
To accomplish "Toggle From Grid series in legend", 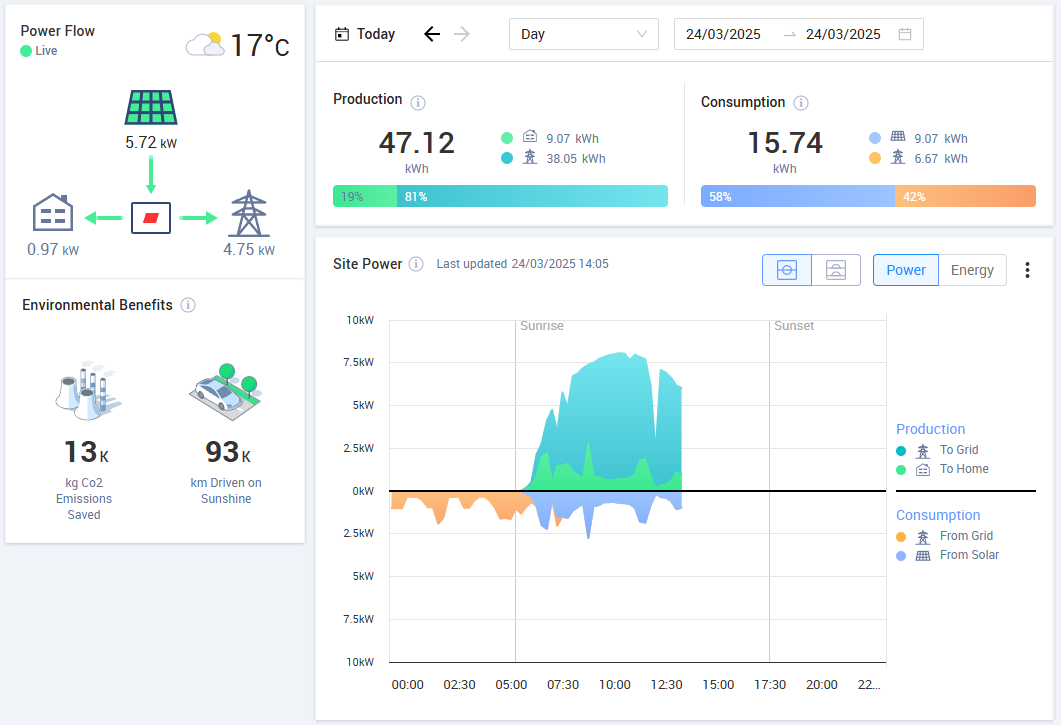I will coord(945,536).
